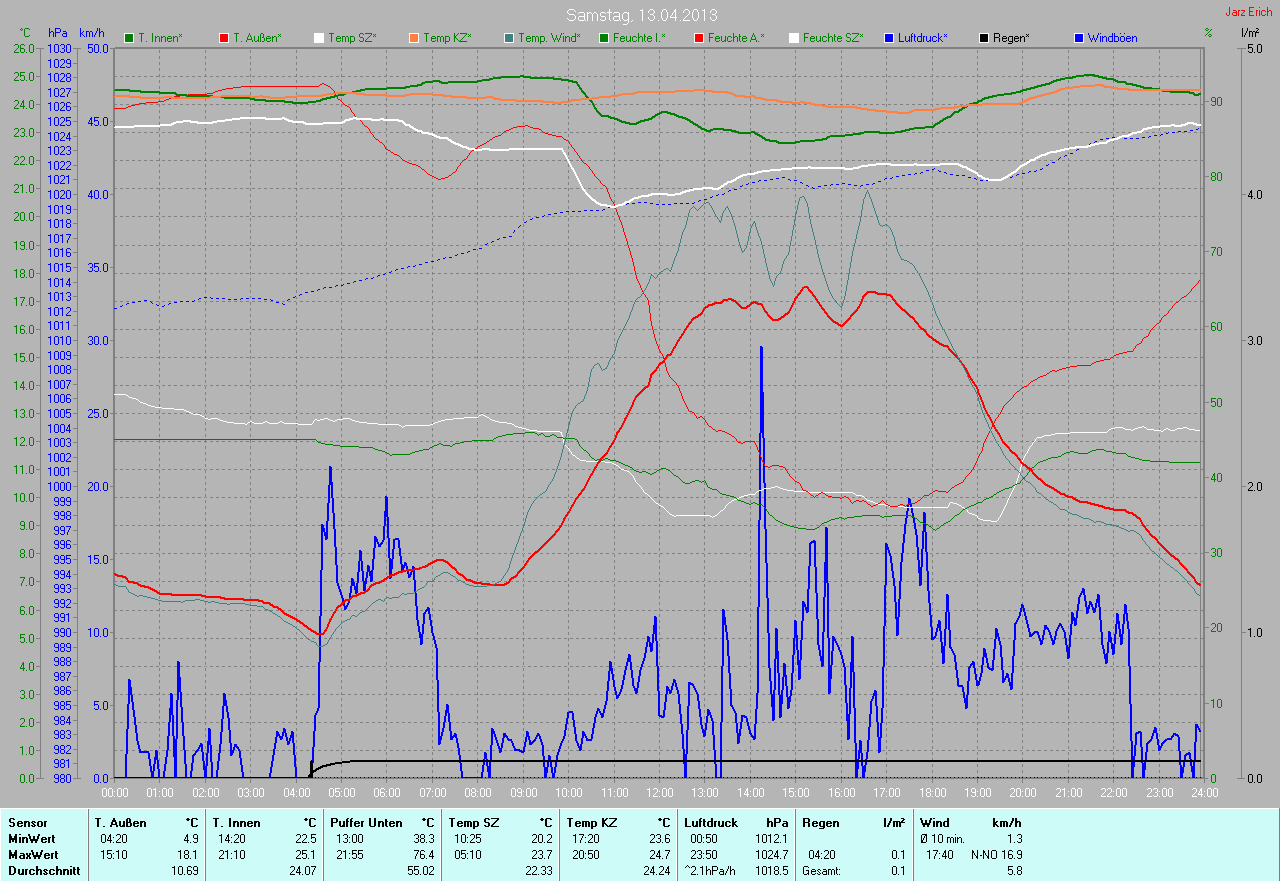Click the hPa axis unit label
This screenshot has width=1280, height=881.
point(59,33)
